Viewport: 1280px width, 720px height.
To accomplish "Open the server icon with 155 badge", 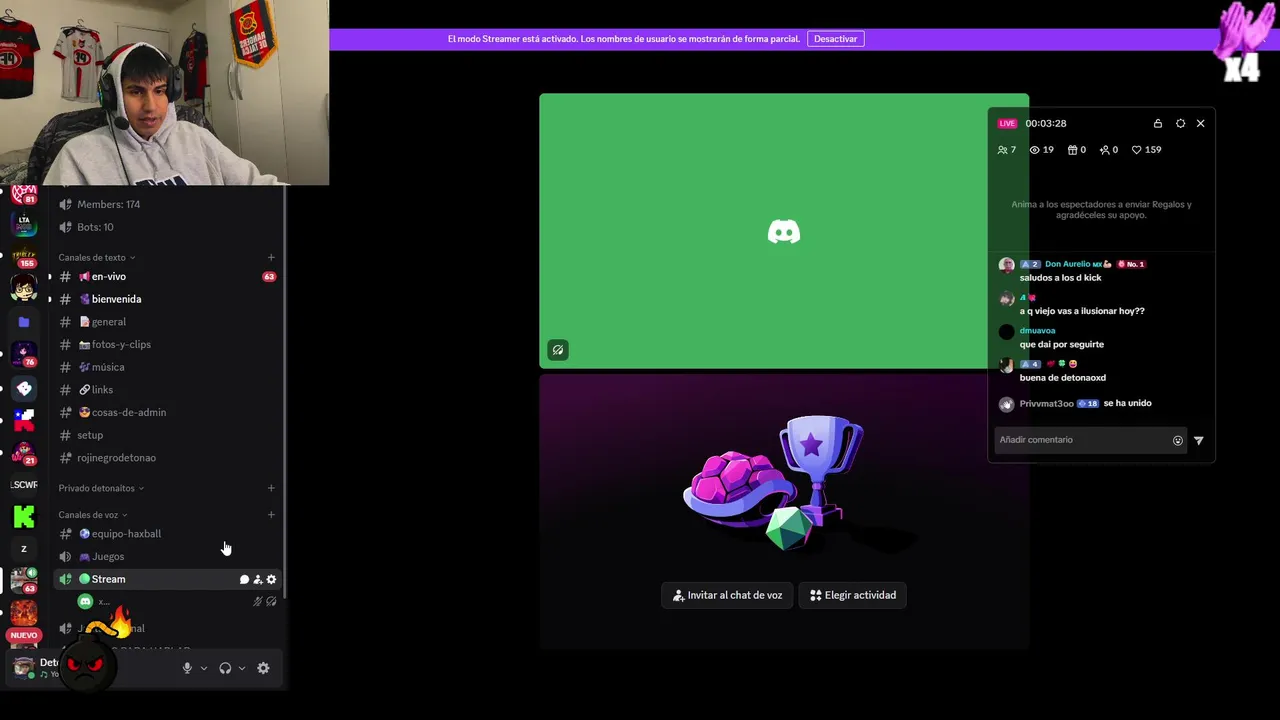I will pyautogui.click(x=24, y=256).
